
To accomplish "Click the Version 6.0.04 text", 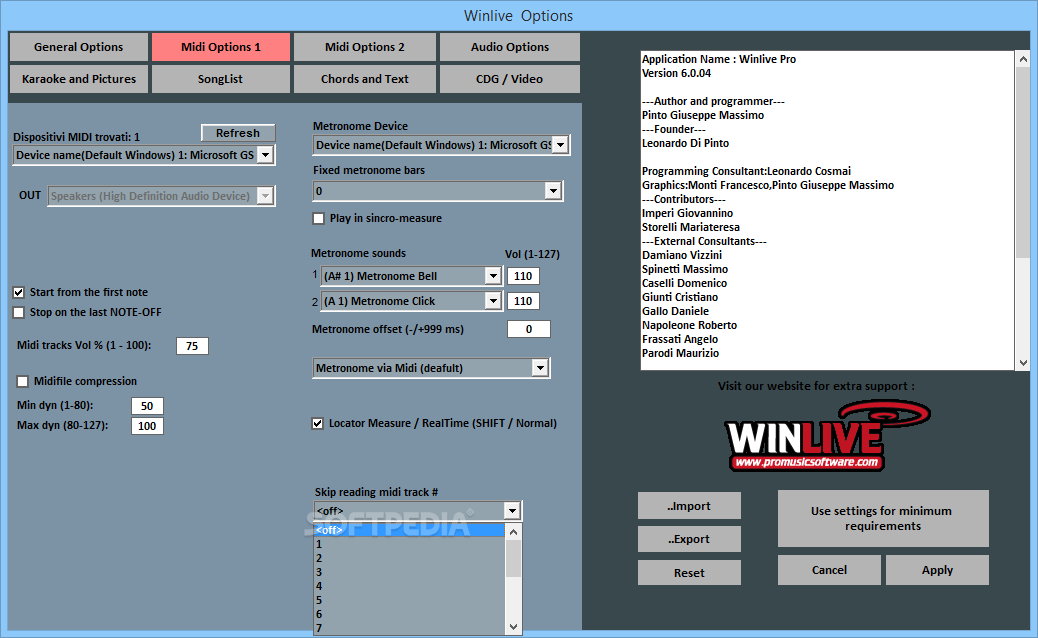I will coord(677,73).
